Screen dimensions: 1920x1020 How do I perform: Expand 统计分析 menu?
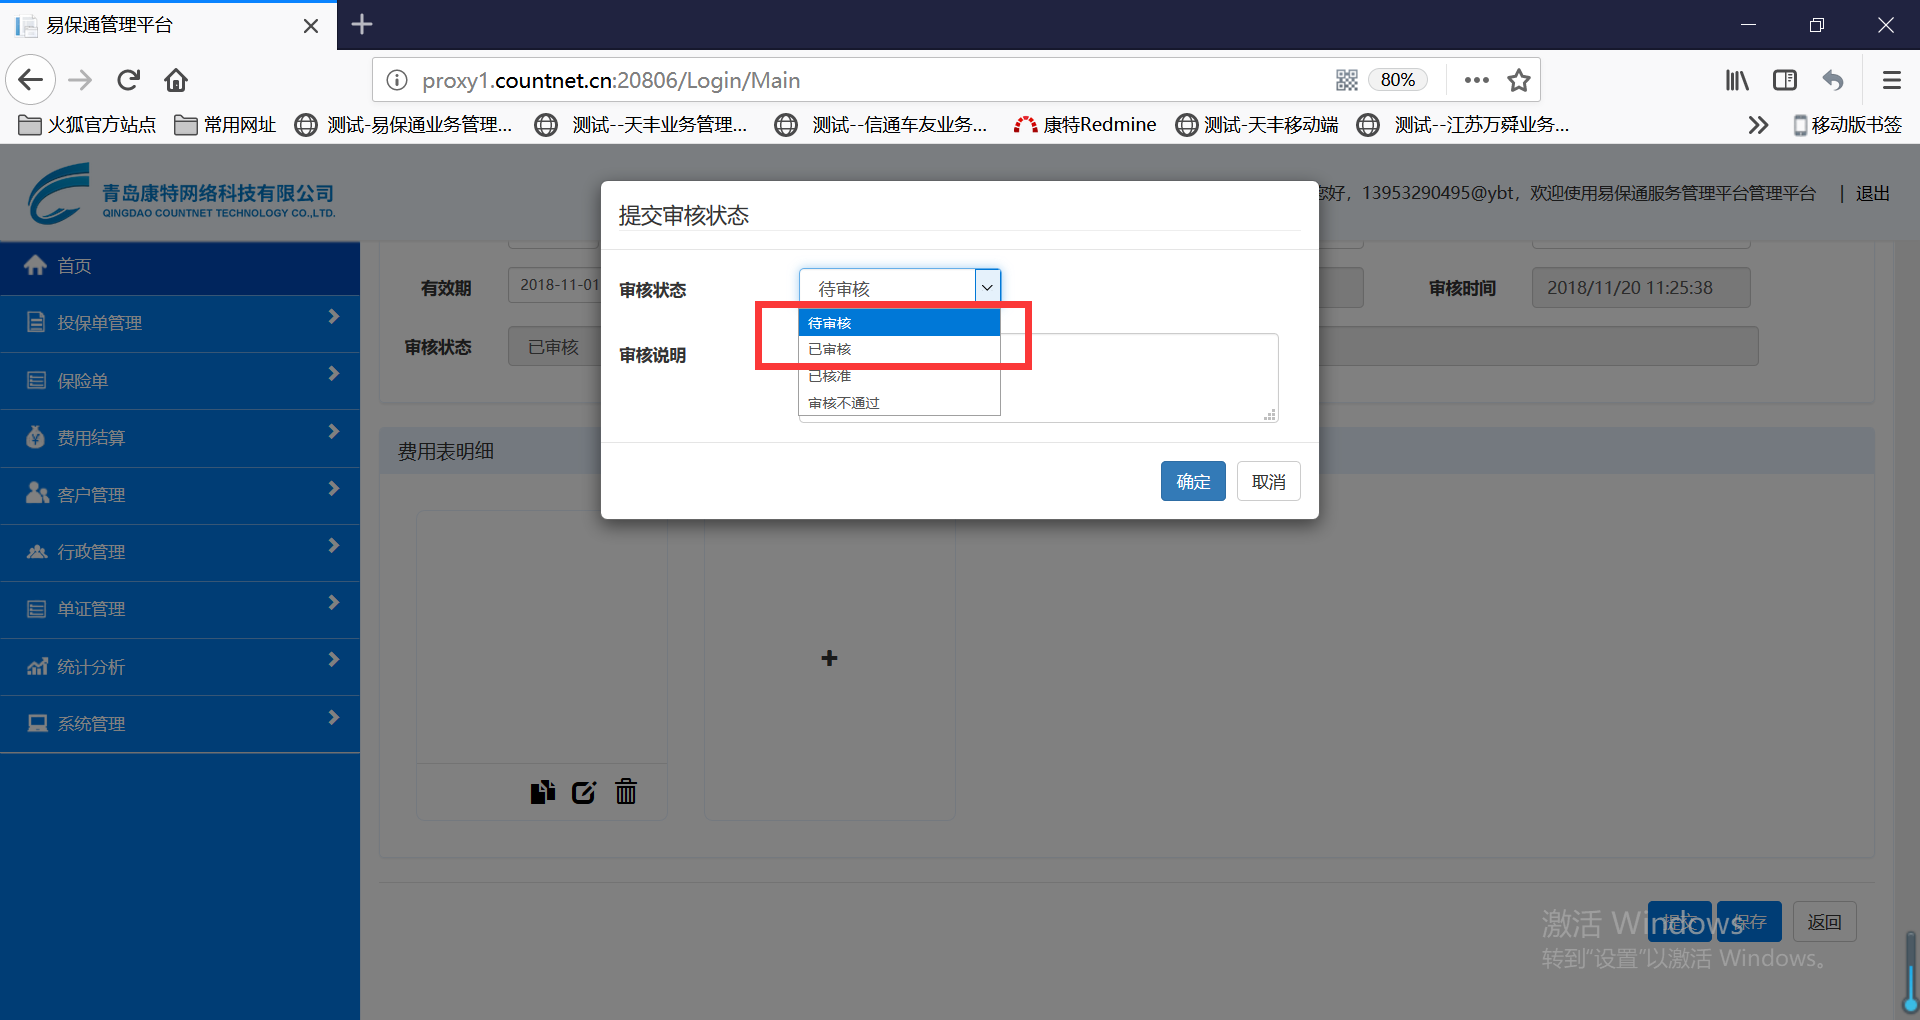(180, 667)
